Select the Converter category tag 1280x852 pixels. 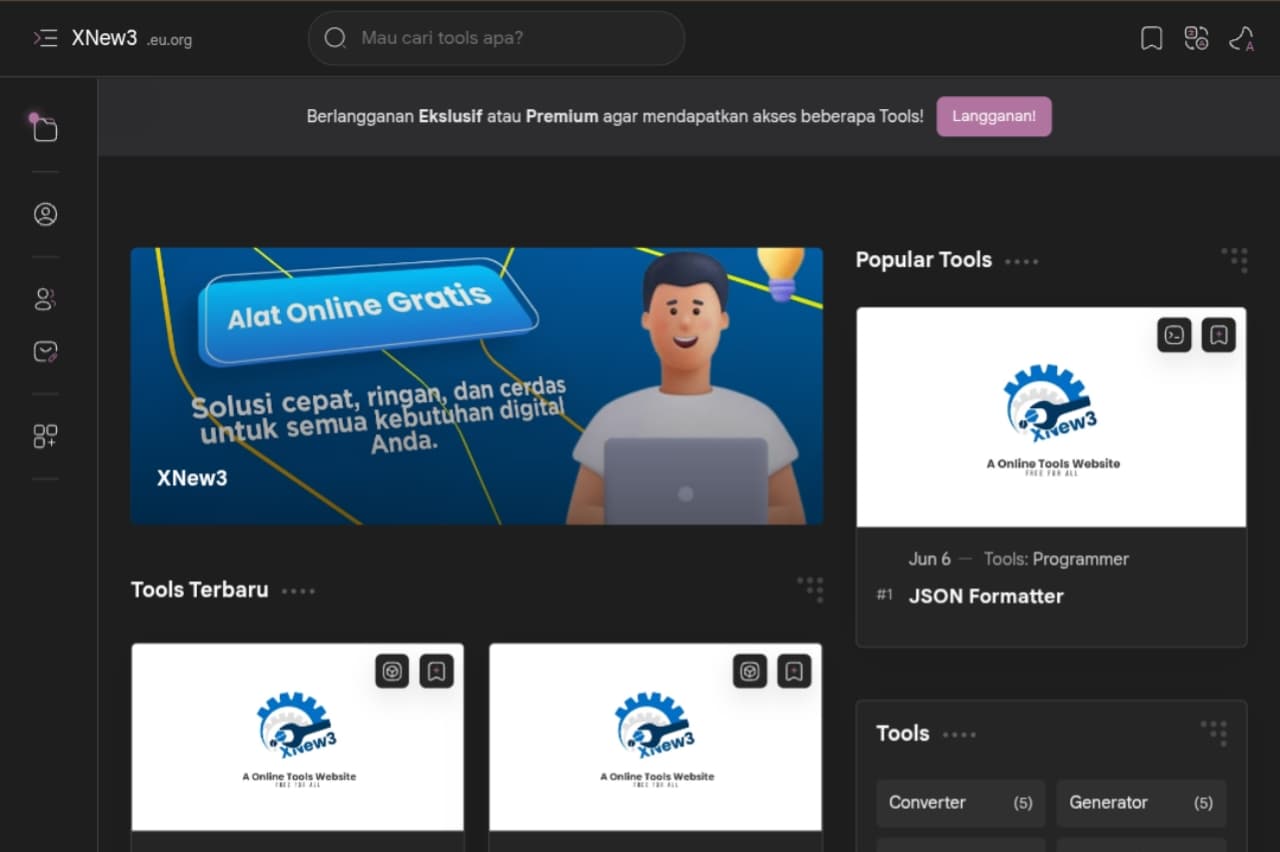tap(961, 803)
